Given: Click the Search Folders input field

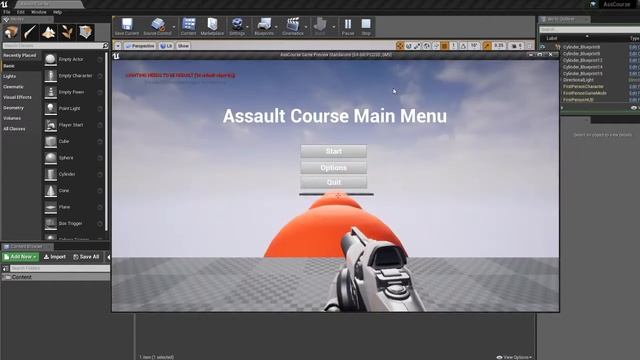Looking at the screenshot, I should pyautogui.click(x=59, y=268).
